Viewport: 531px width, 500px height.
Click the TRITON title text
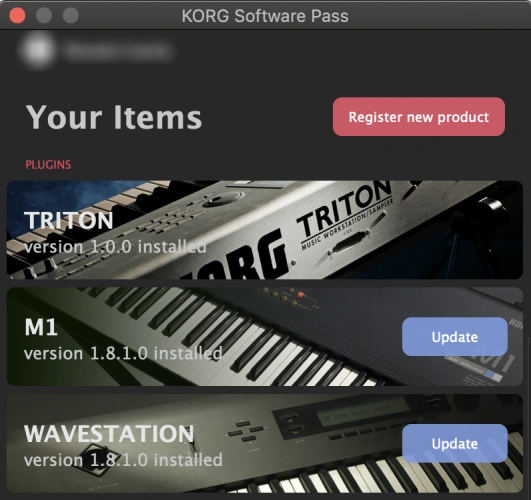(68, 220)
